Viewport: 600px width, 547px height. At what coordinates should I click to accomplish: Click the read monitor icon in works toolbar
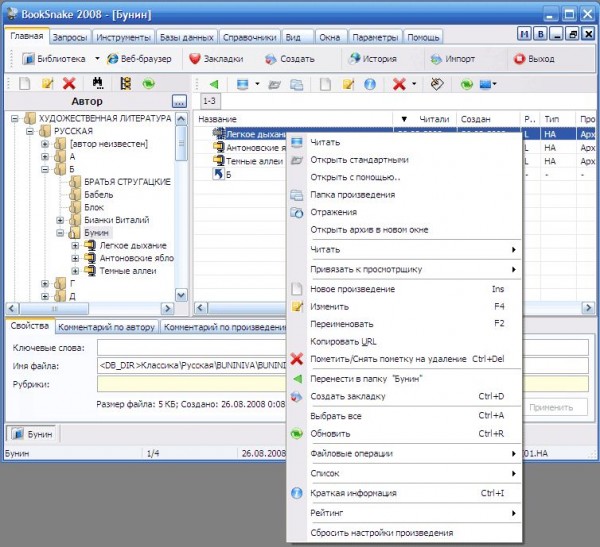[242, 84]
